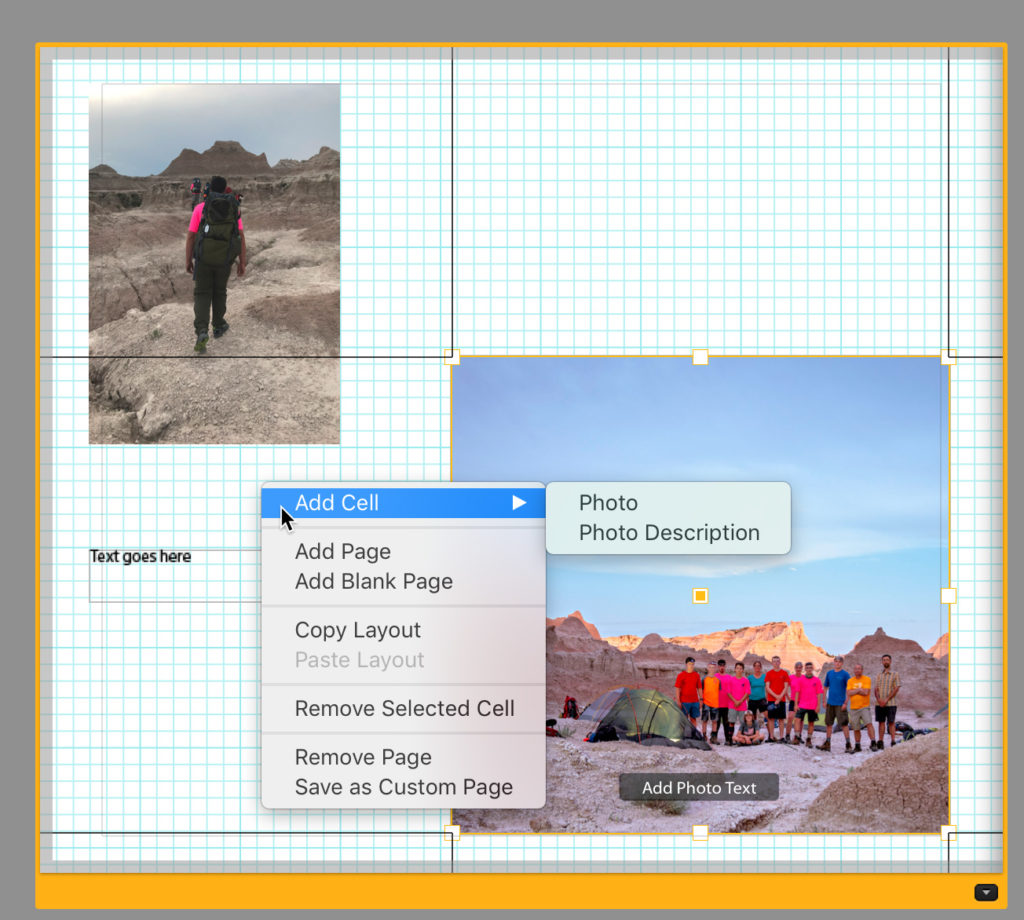Click the bottom-right corner handle of the selected cell
This screenshot has height=920, width=1024.
coord(949,832)
